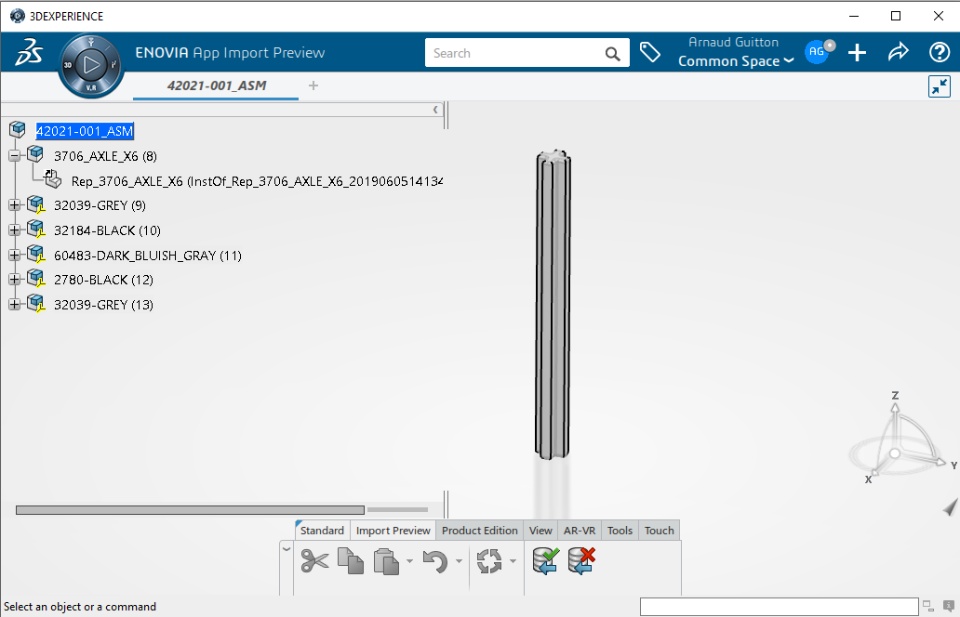Switch to the Tools tab
Viewport: 960px width, 617px height.
[620, 531]
